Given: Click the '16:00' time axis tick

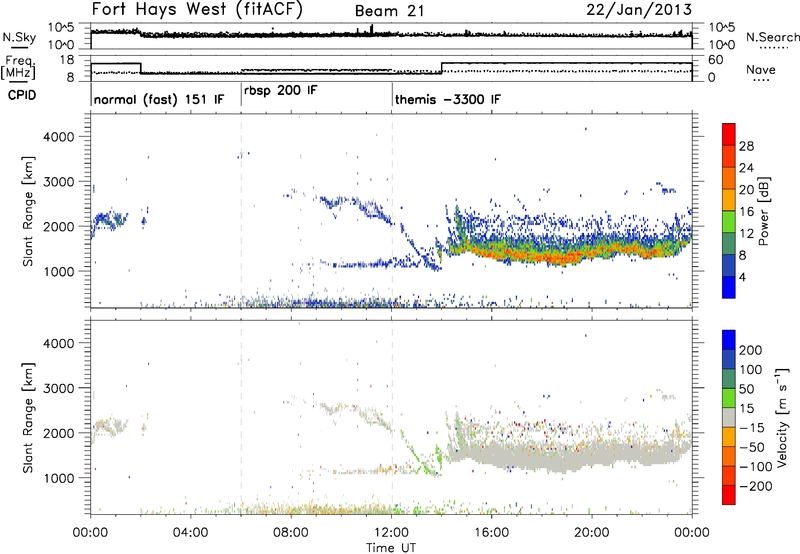Looking at the screenshot, I should [491, 533].
